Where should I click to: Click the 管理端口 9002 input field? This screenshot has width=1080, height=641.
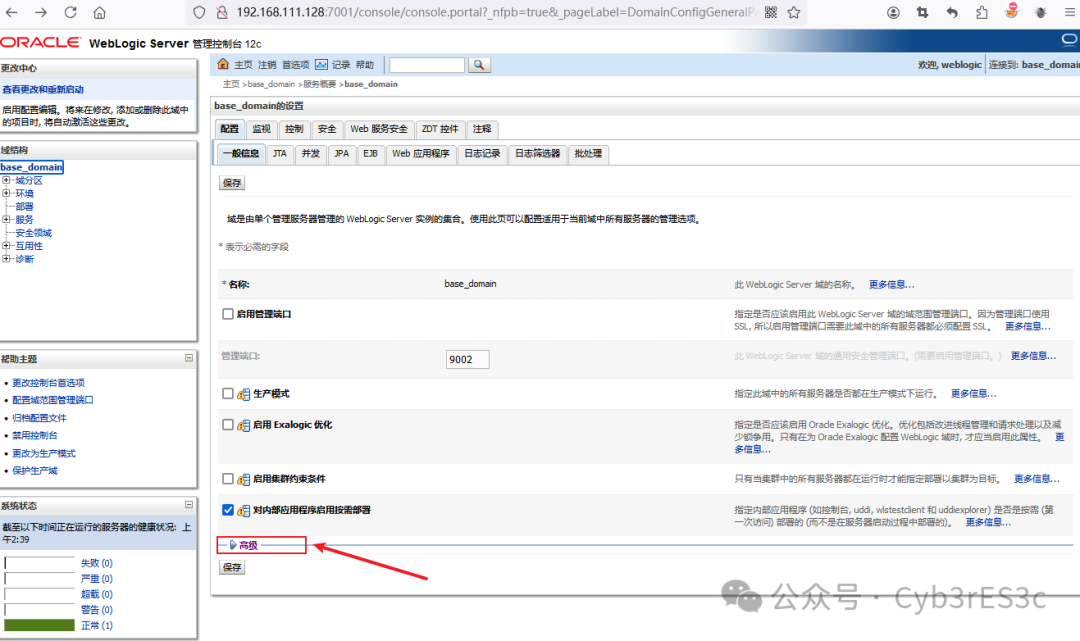click(468, 359)
